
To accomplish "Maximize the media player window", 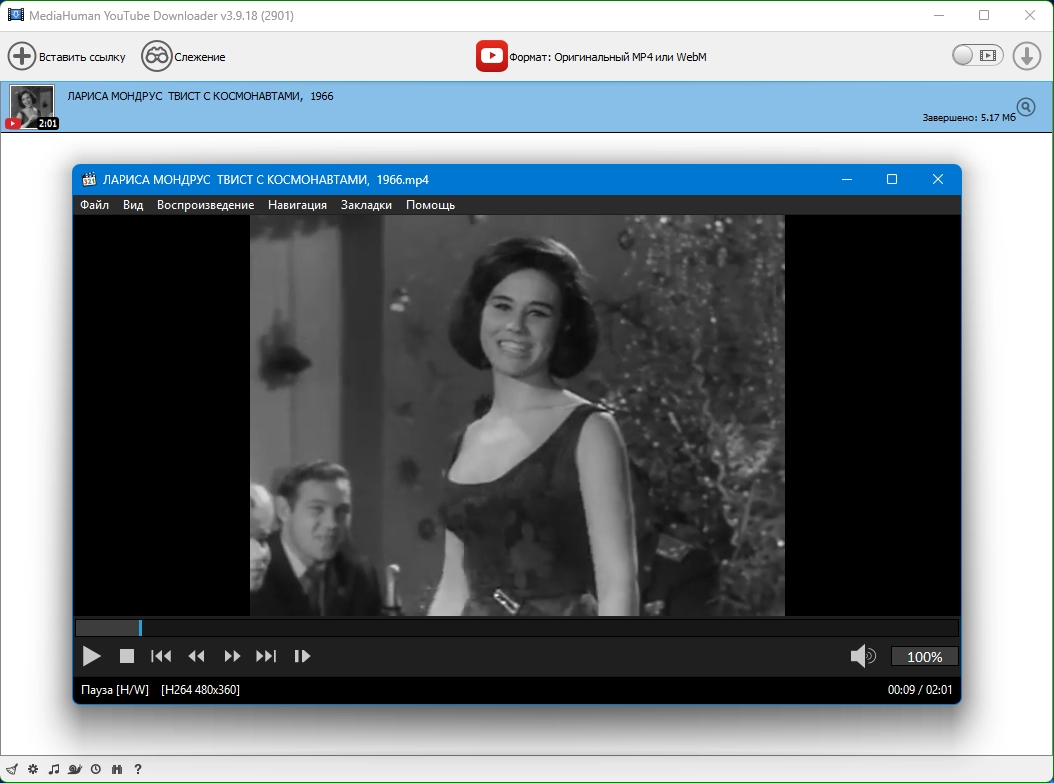I will coord(892,179).
